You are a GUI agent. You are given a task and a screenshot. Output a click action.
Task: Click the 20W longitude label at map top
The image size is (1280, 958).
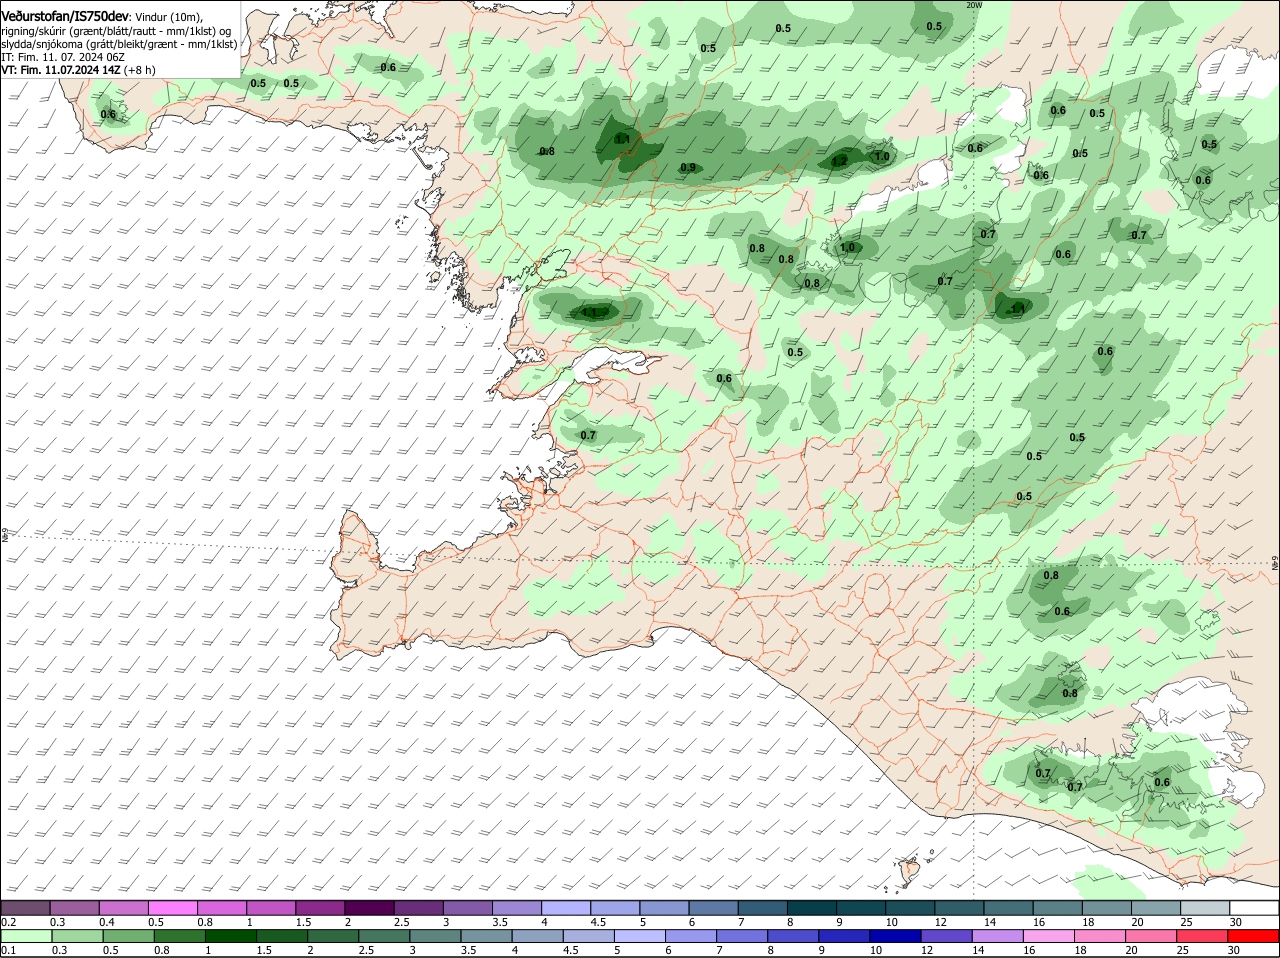tap(974, 5)
